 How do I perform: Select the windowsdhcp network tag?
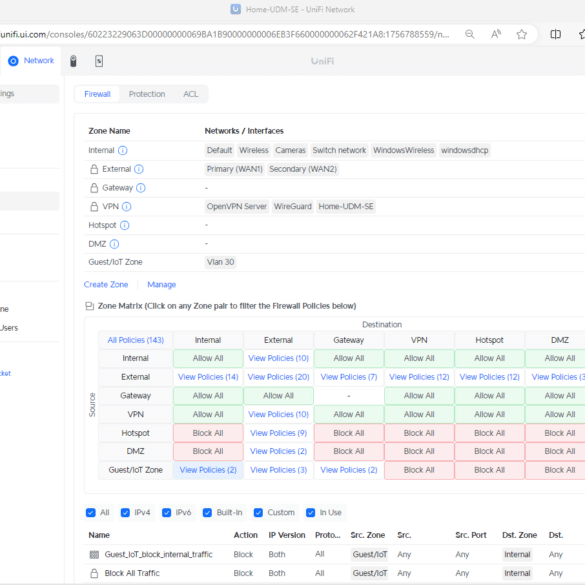pyautogui.click(x=464, y=150)
